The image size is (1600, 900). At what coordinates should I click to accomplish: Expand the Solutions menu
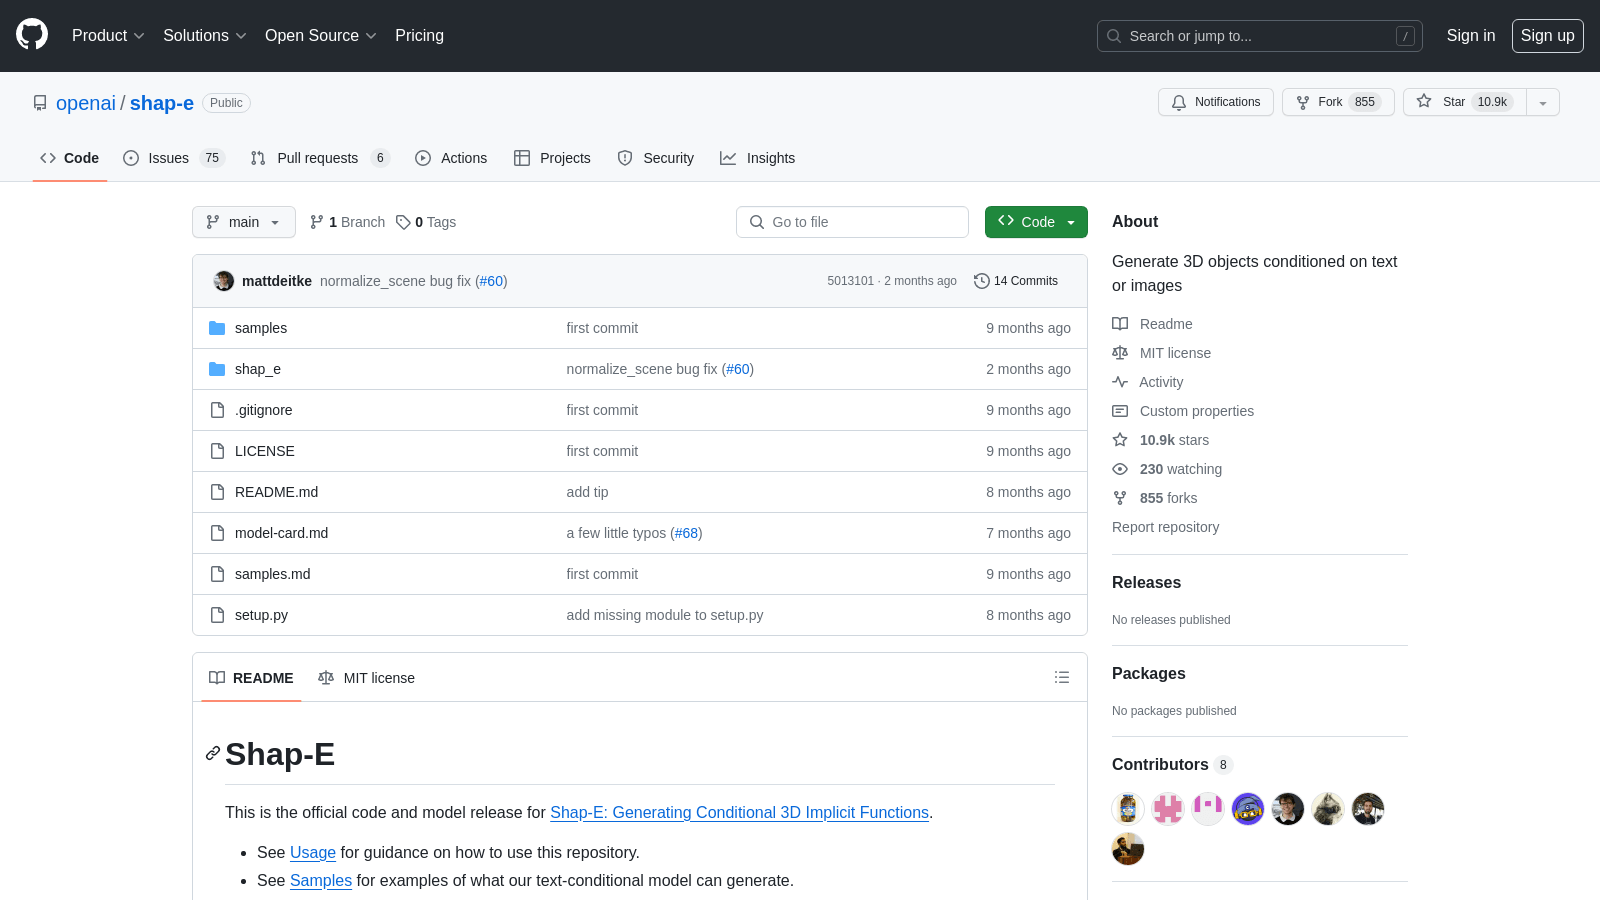pyautogui.click(x=205, y=35)
